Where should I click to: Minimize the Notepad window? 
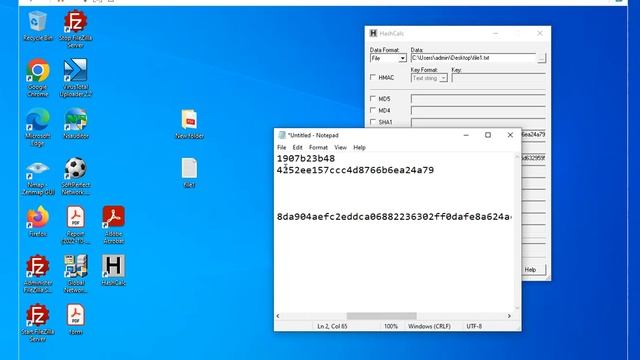click(x=466, y=135)
